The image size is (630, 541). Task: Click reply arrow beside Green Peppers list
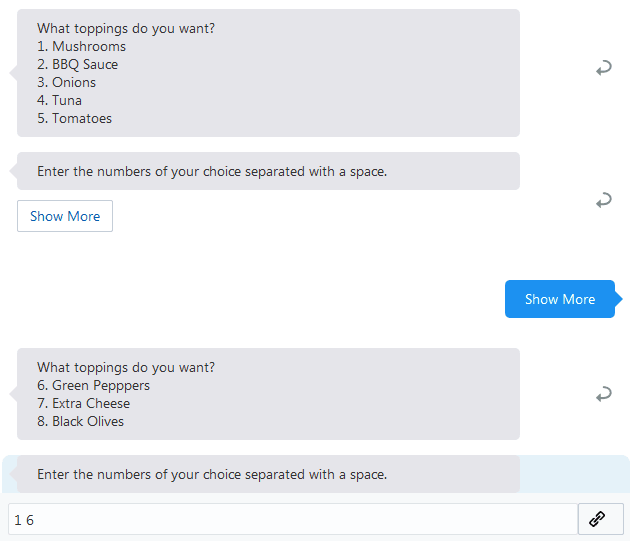603,393
